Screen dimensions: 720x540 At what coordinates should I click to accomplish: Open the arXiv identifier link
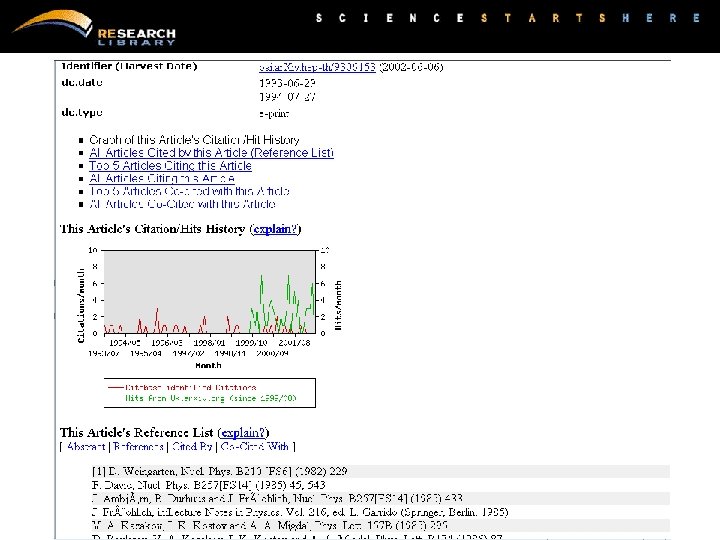tap(317, 67)
